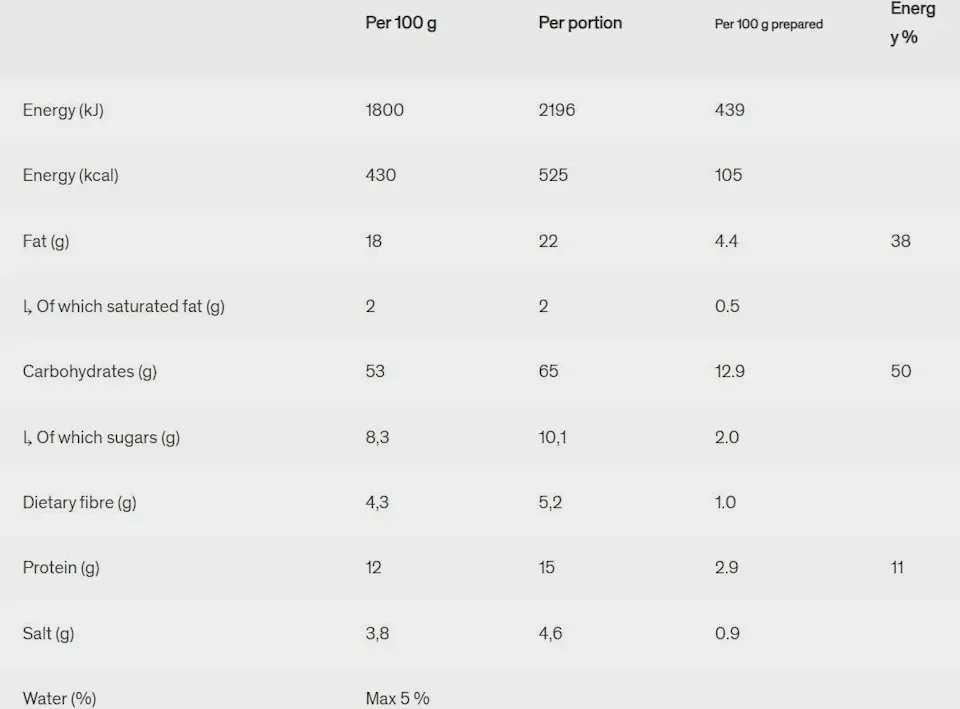Screen dimensions: 960x709
Task: Select the 2196 kJ per portion value
Action: click(x=557, y=110)
